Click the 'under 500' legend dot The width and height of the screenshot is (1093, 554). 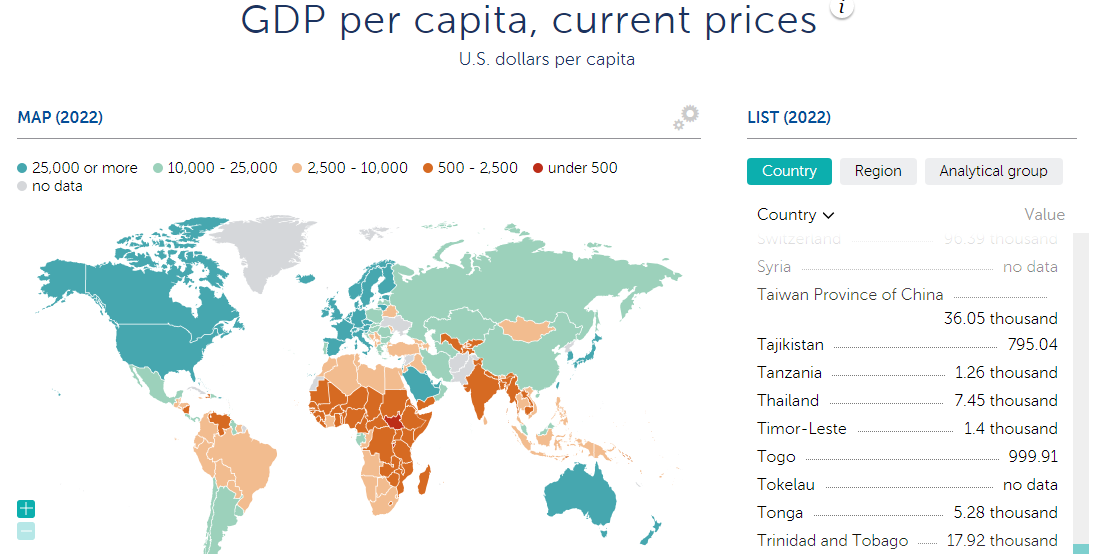538,169
